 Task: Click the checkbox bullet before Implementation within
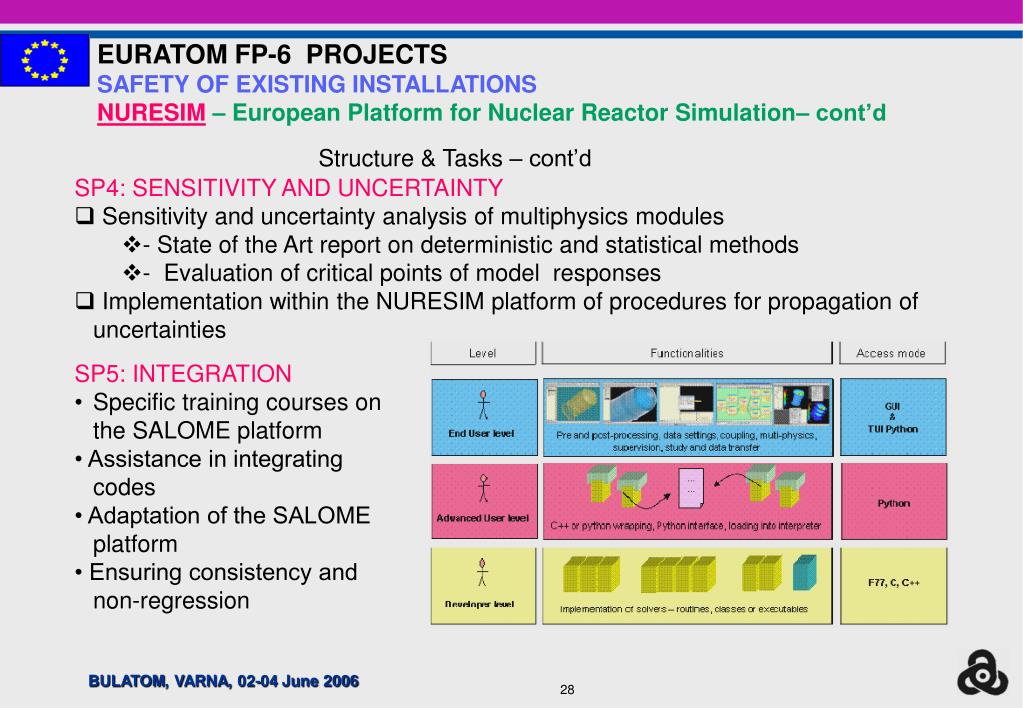pos(85,301)
